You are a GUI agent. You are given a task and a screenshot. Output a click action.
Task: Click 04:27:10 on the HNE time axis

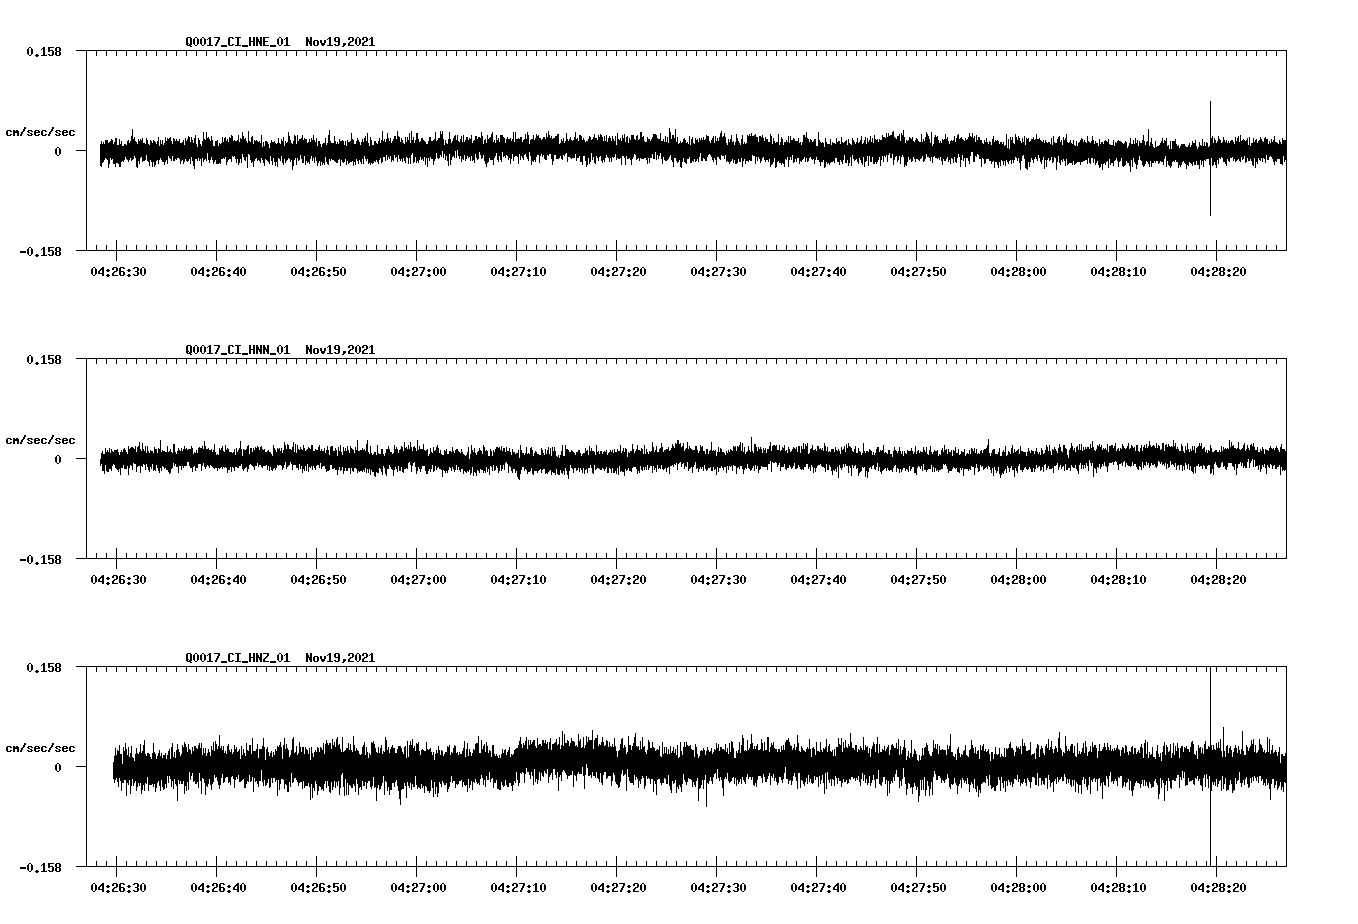tap(518, 271)
